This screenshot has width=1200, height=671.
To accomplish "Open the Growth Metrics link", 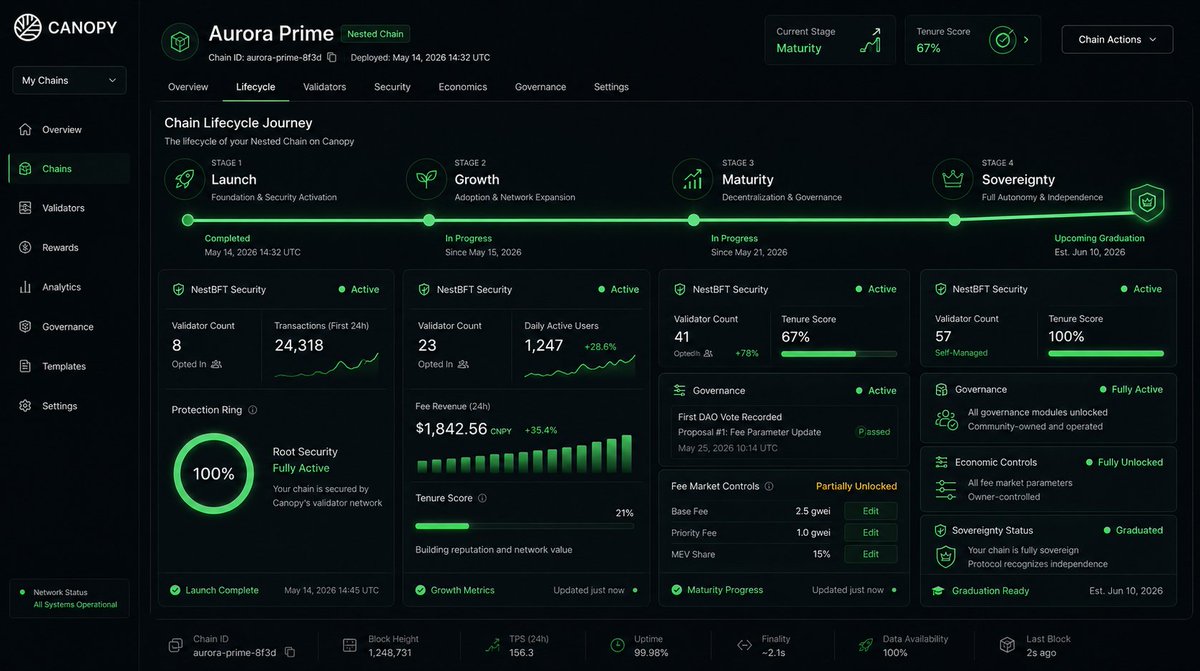I will click(x=462, y=590).
